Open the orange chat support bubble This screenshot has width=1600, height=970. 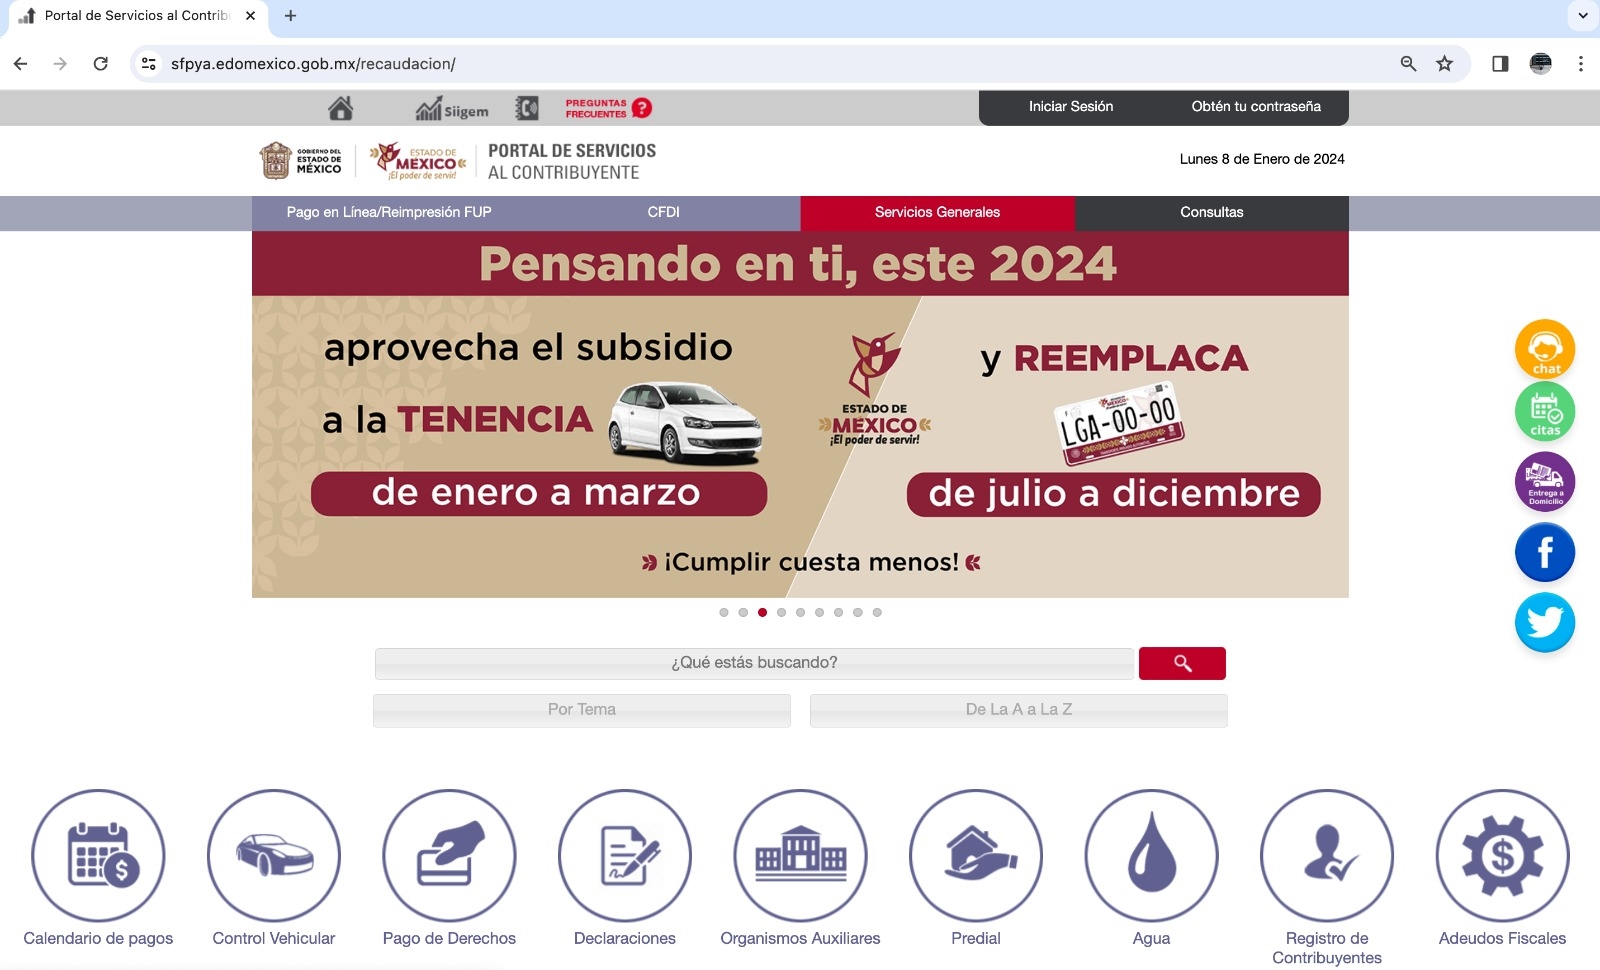[1544, 348]
